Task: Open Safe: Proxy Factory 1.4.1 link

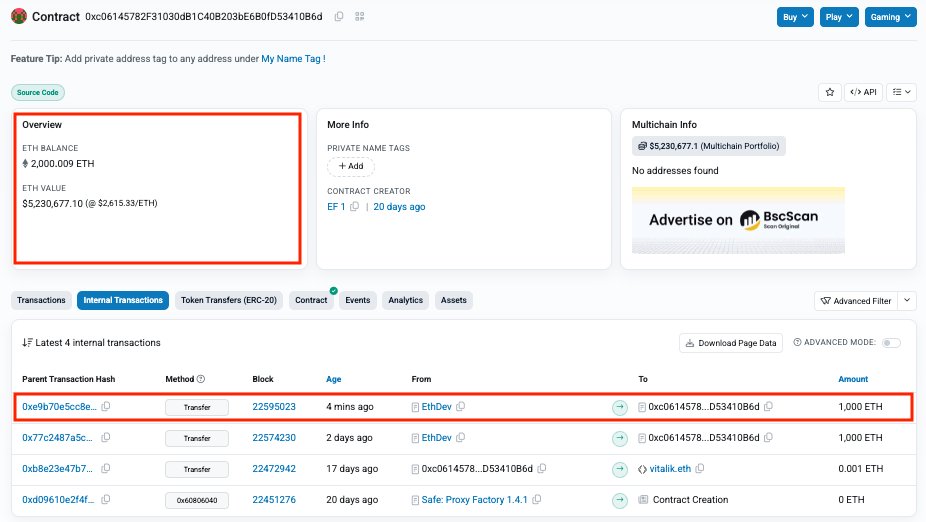Action: [x=474, y=500]
